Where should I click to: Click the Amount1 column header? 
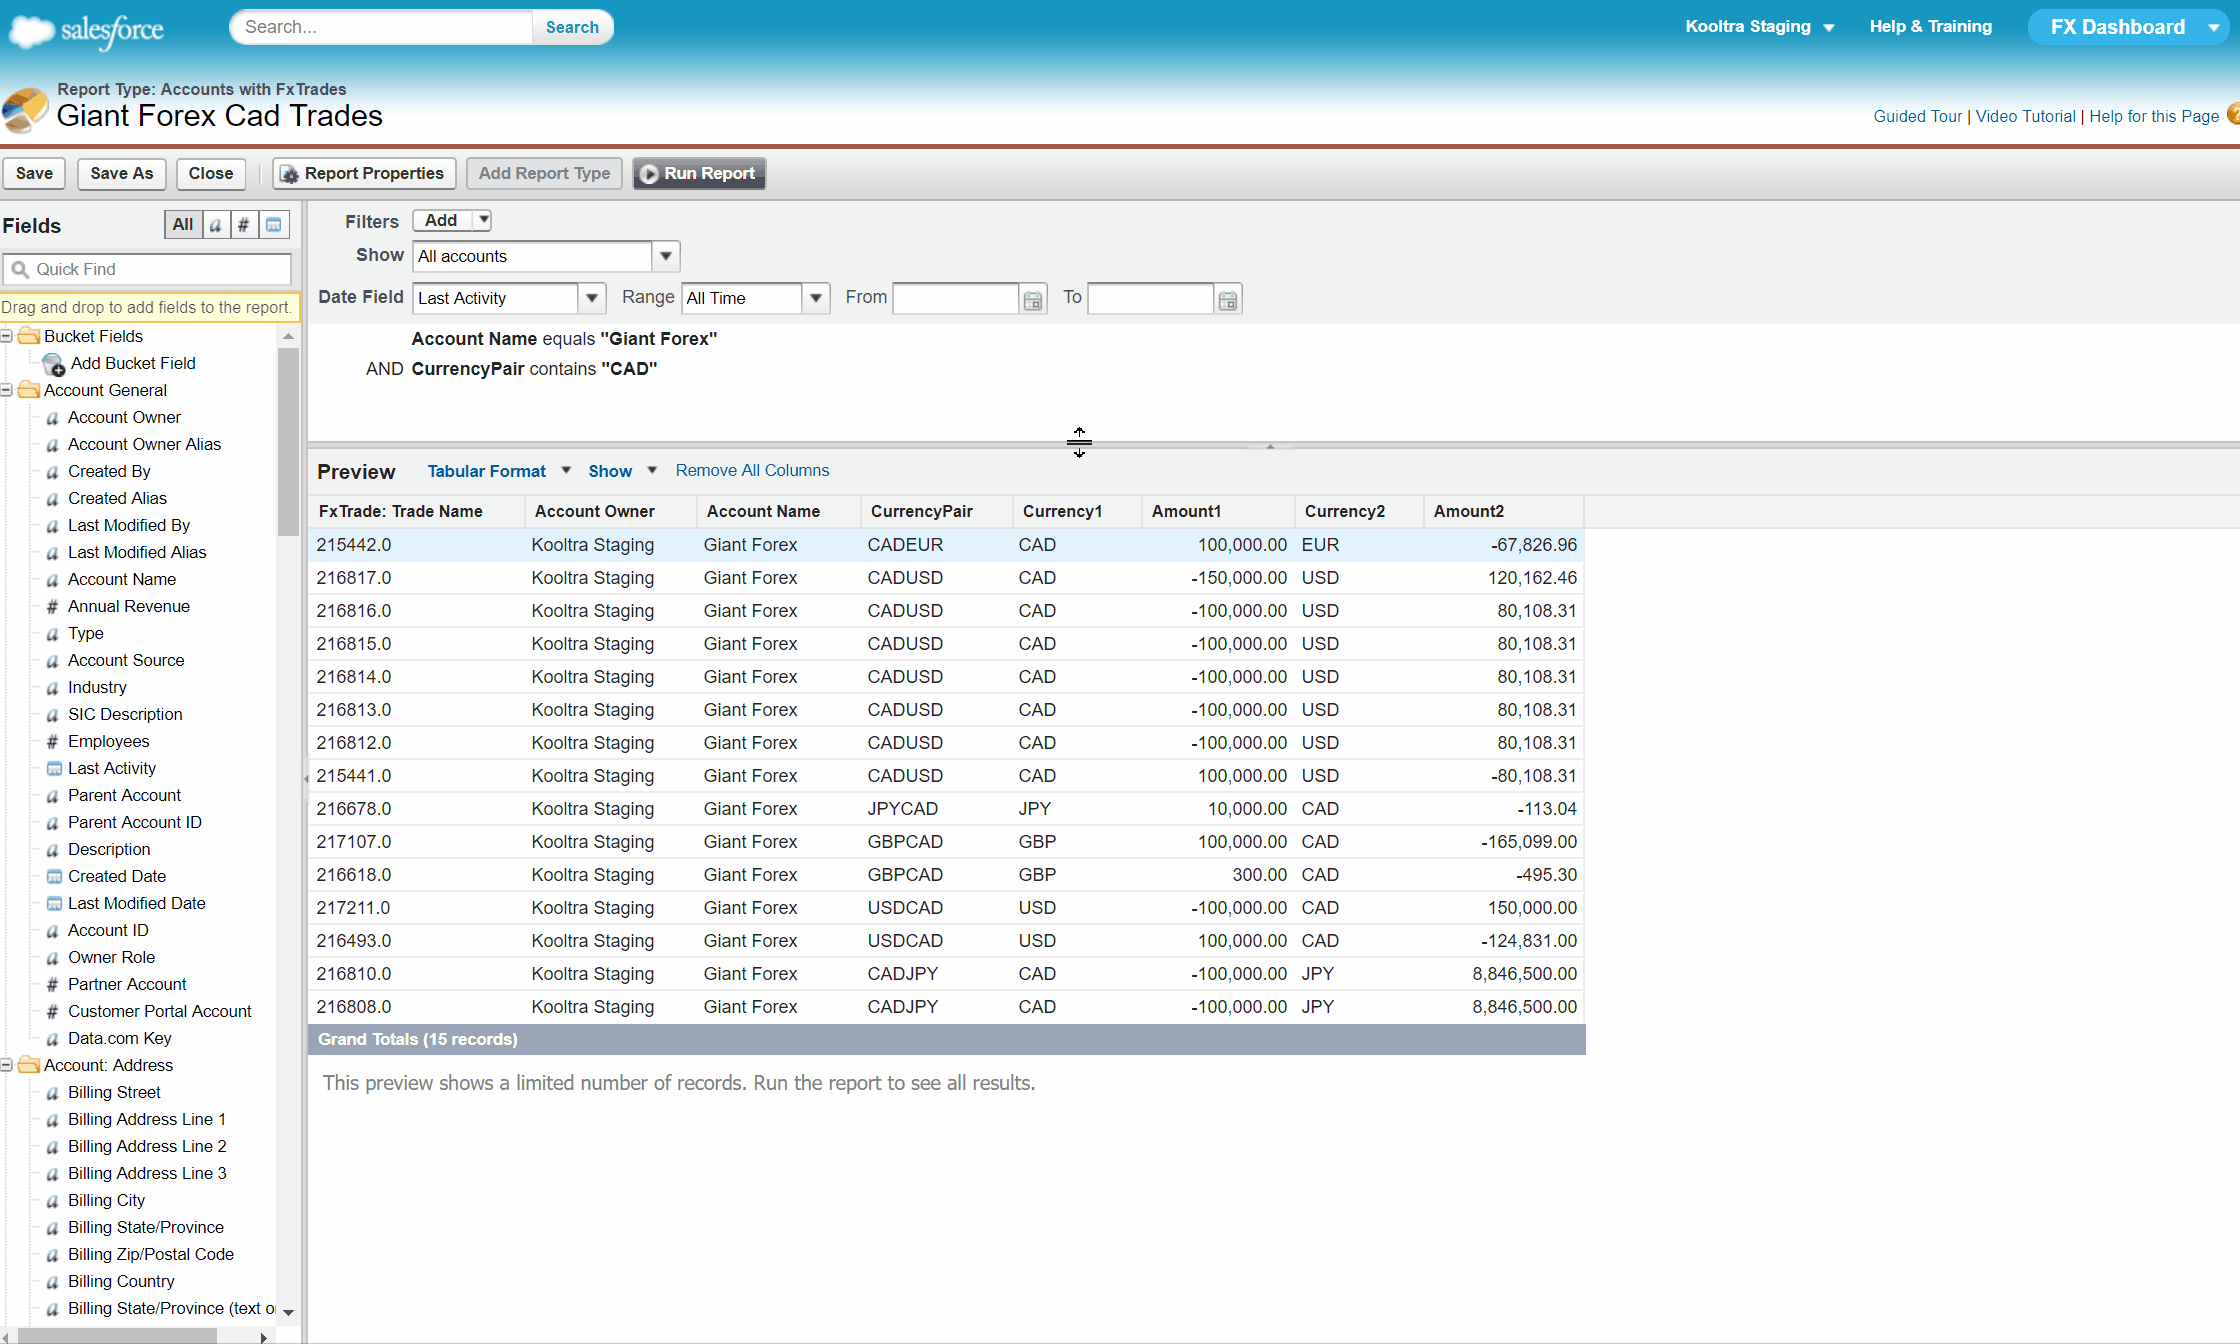click(1219, 511)
